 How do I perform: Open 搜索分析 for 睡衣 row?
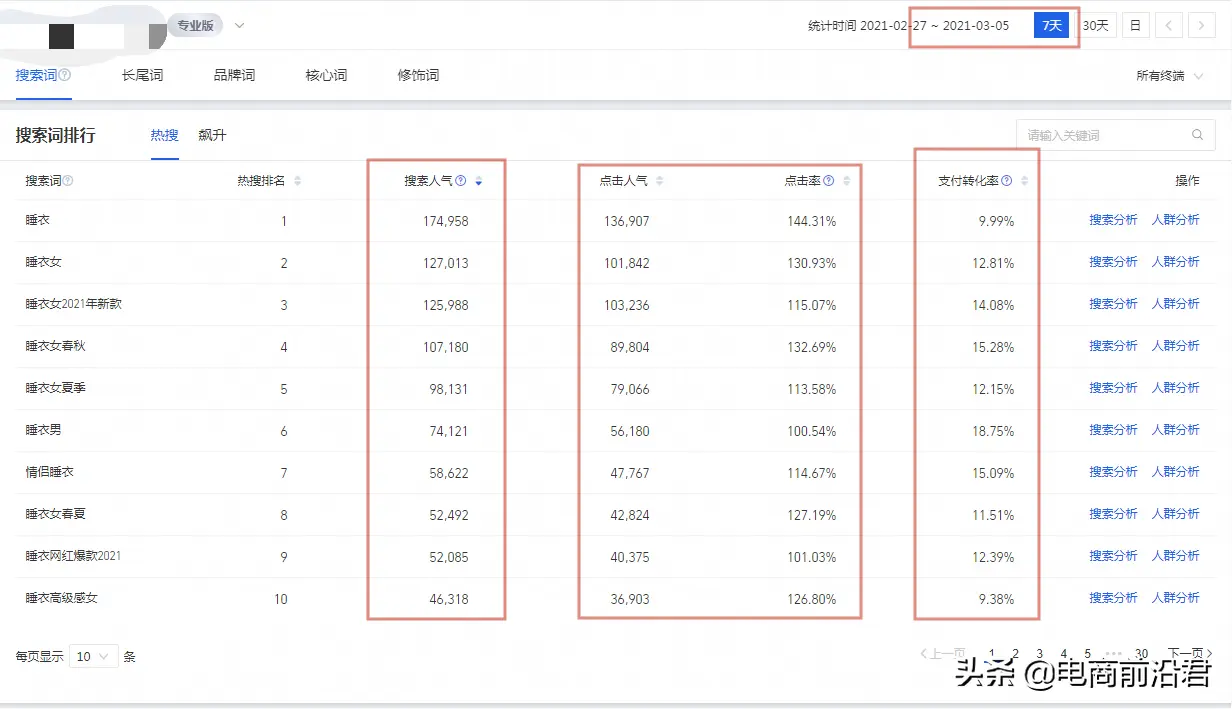pos(1113,220)
